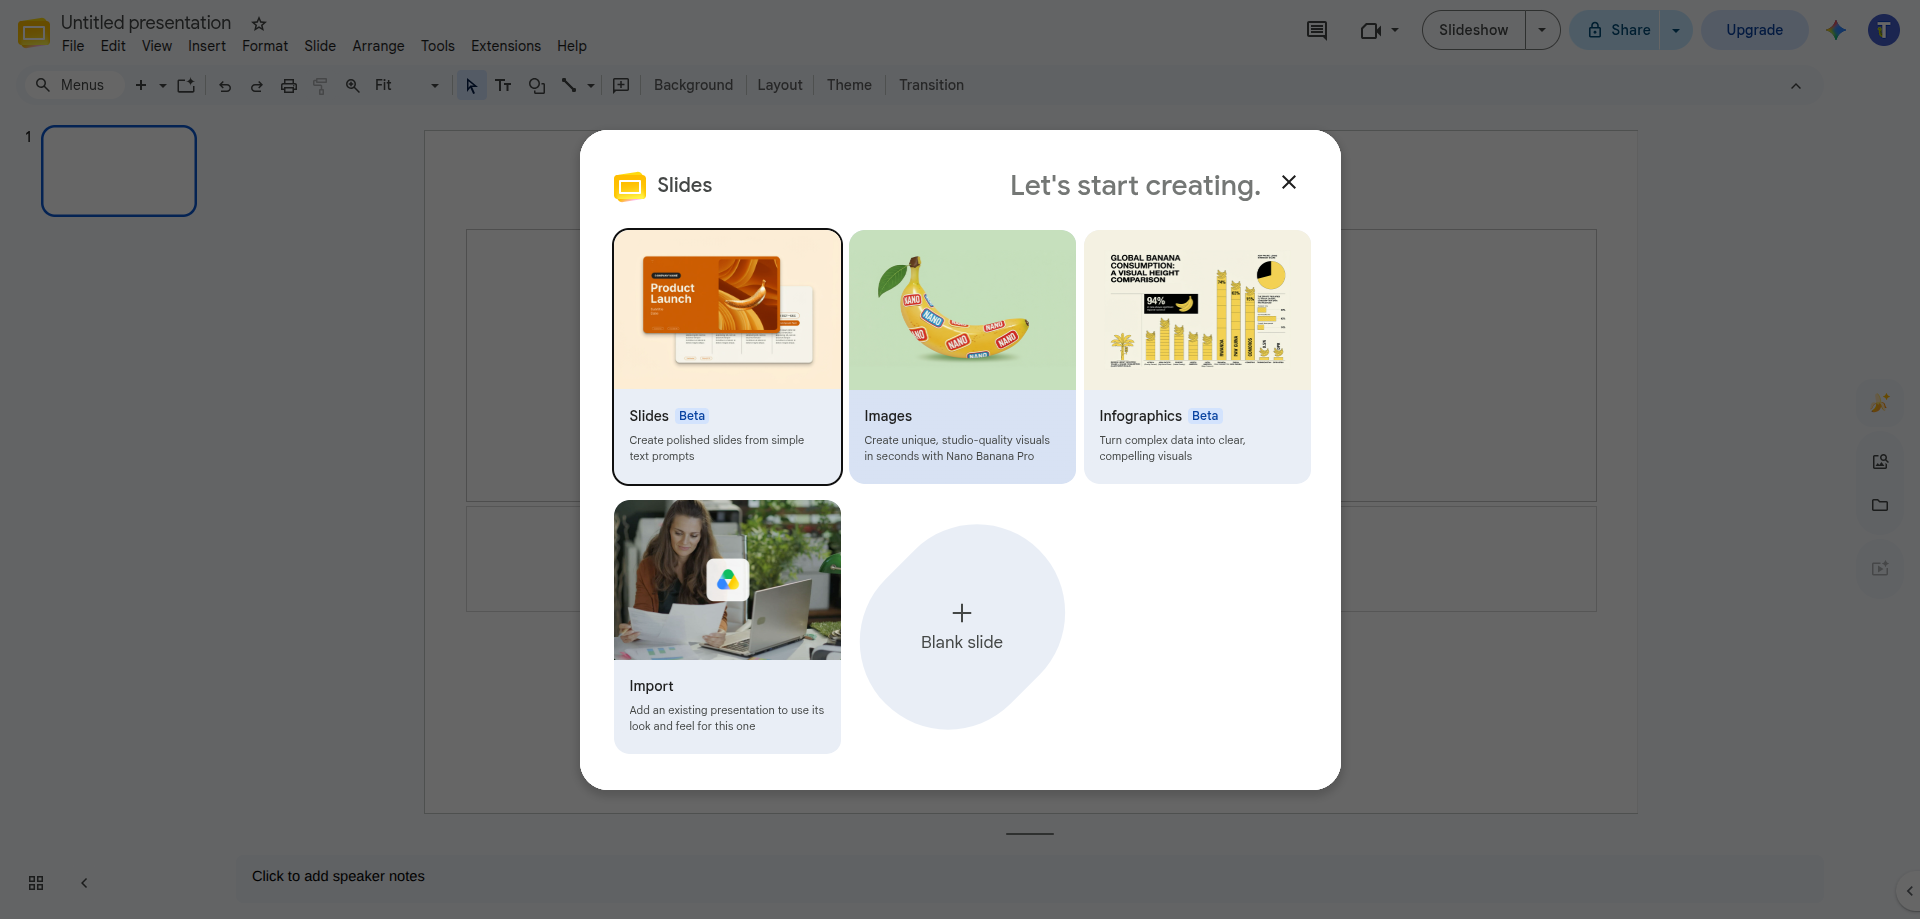The image size is (1920, 919).
Task: Expand the Share dropdown arrow
Action: click(x=1676, y=30)
